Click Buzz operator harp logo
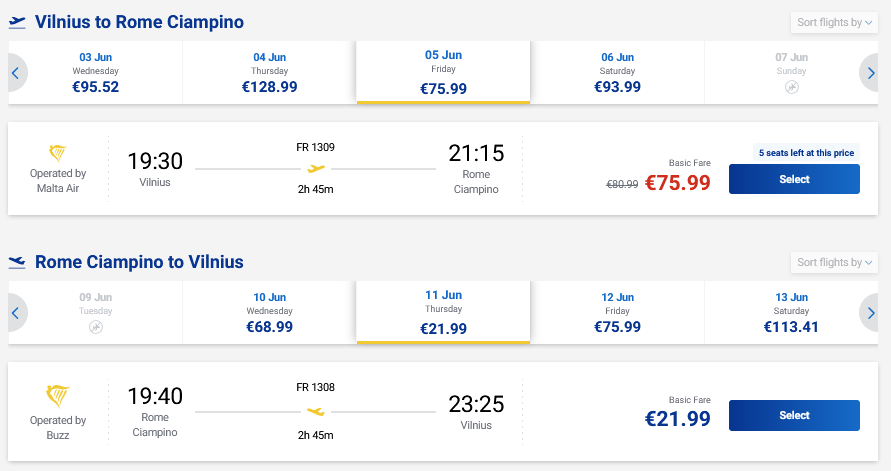This screenshot has width=891, height=471. [58, 394]
